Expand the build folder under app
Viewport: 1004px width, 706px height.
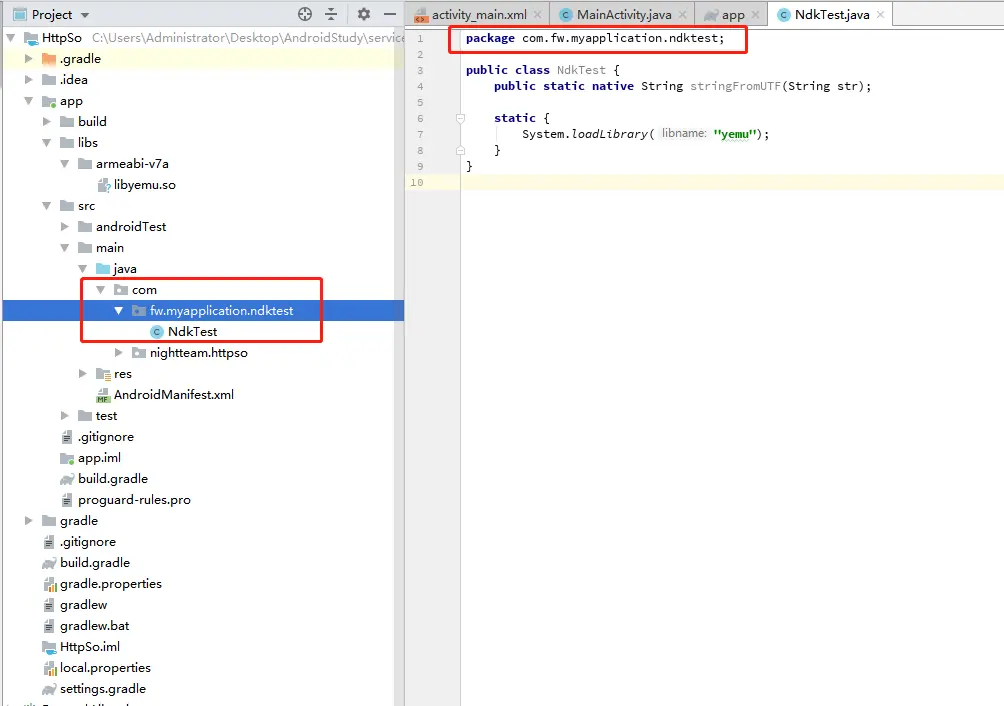coord(46,122)
